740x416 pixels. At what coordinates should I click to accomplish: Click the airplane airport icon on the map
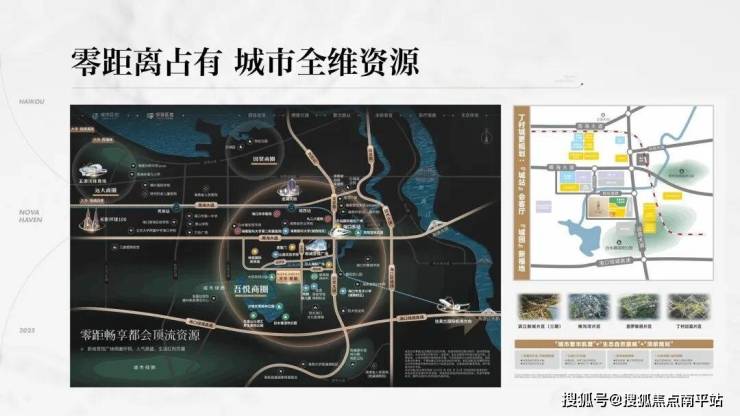[455, 305]
